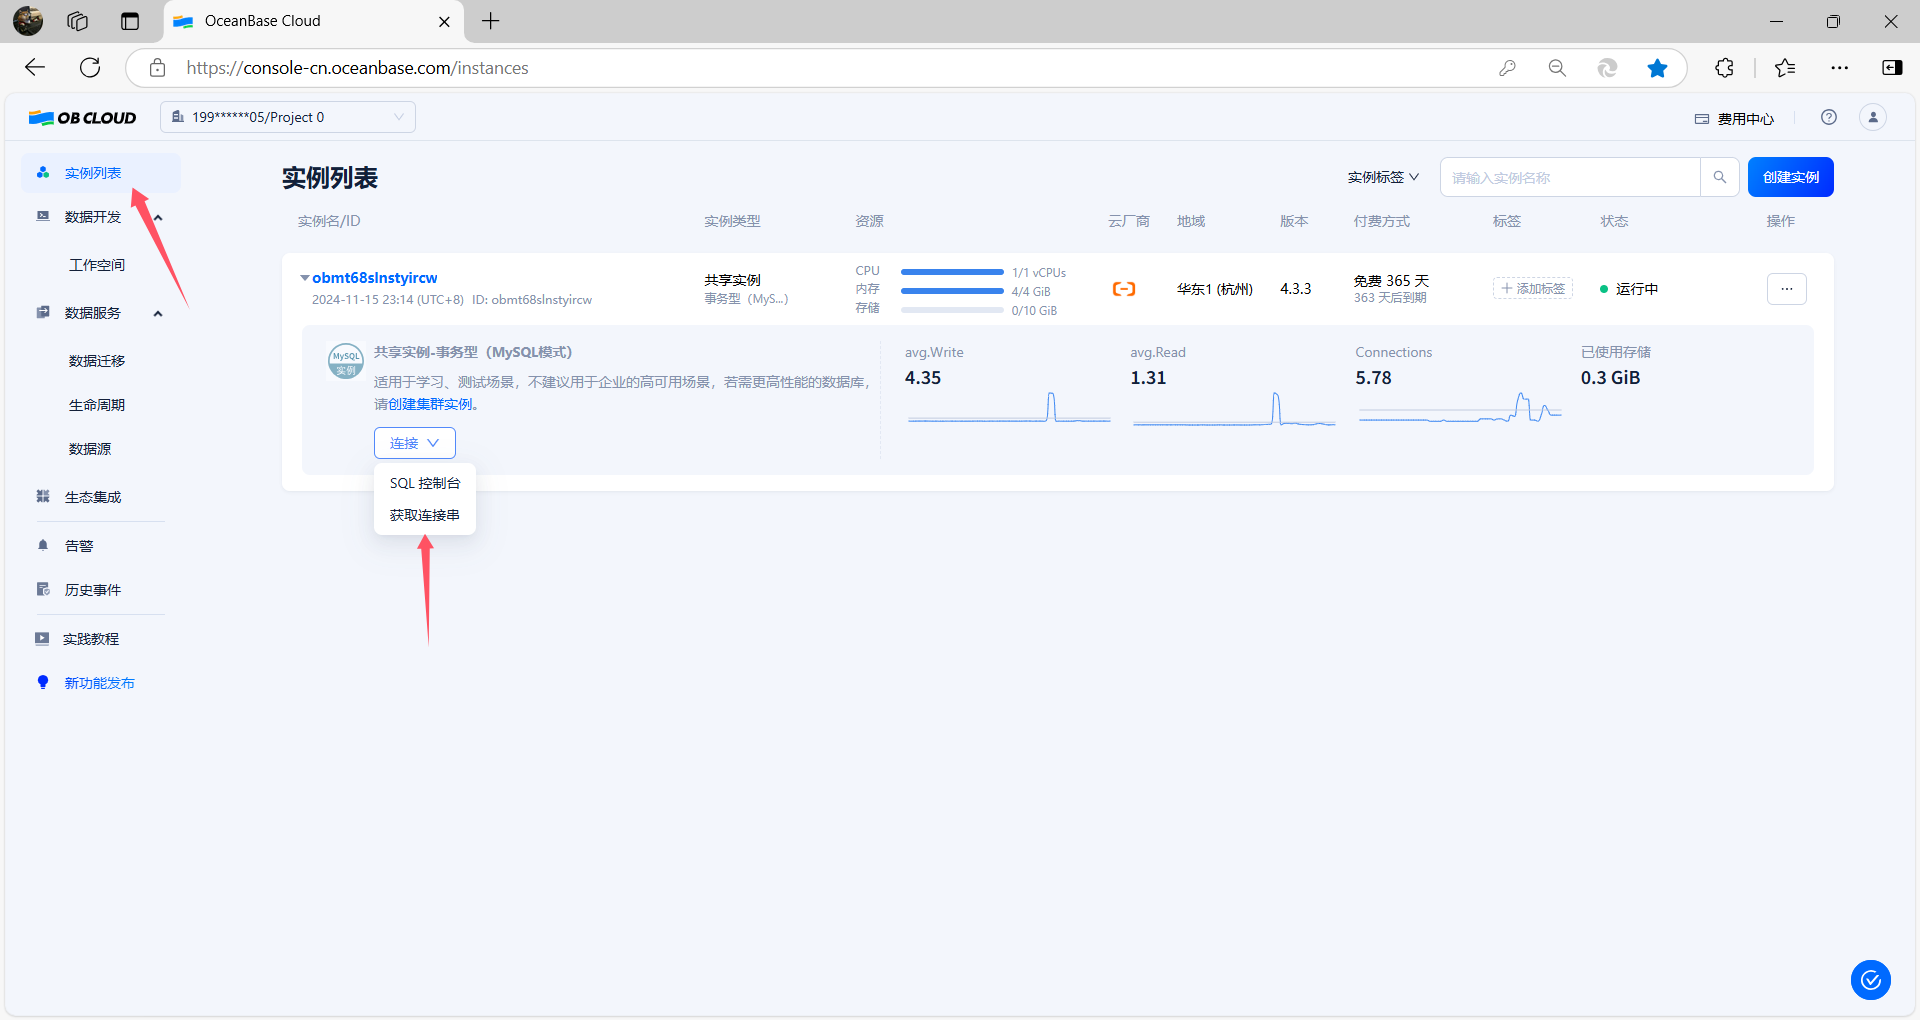Open 生态集成 in the sidebar

click(x=93, y=497)
